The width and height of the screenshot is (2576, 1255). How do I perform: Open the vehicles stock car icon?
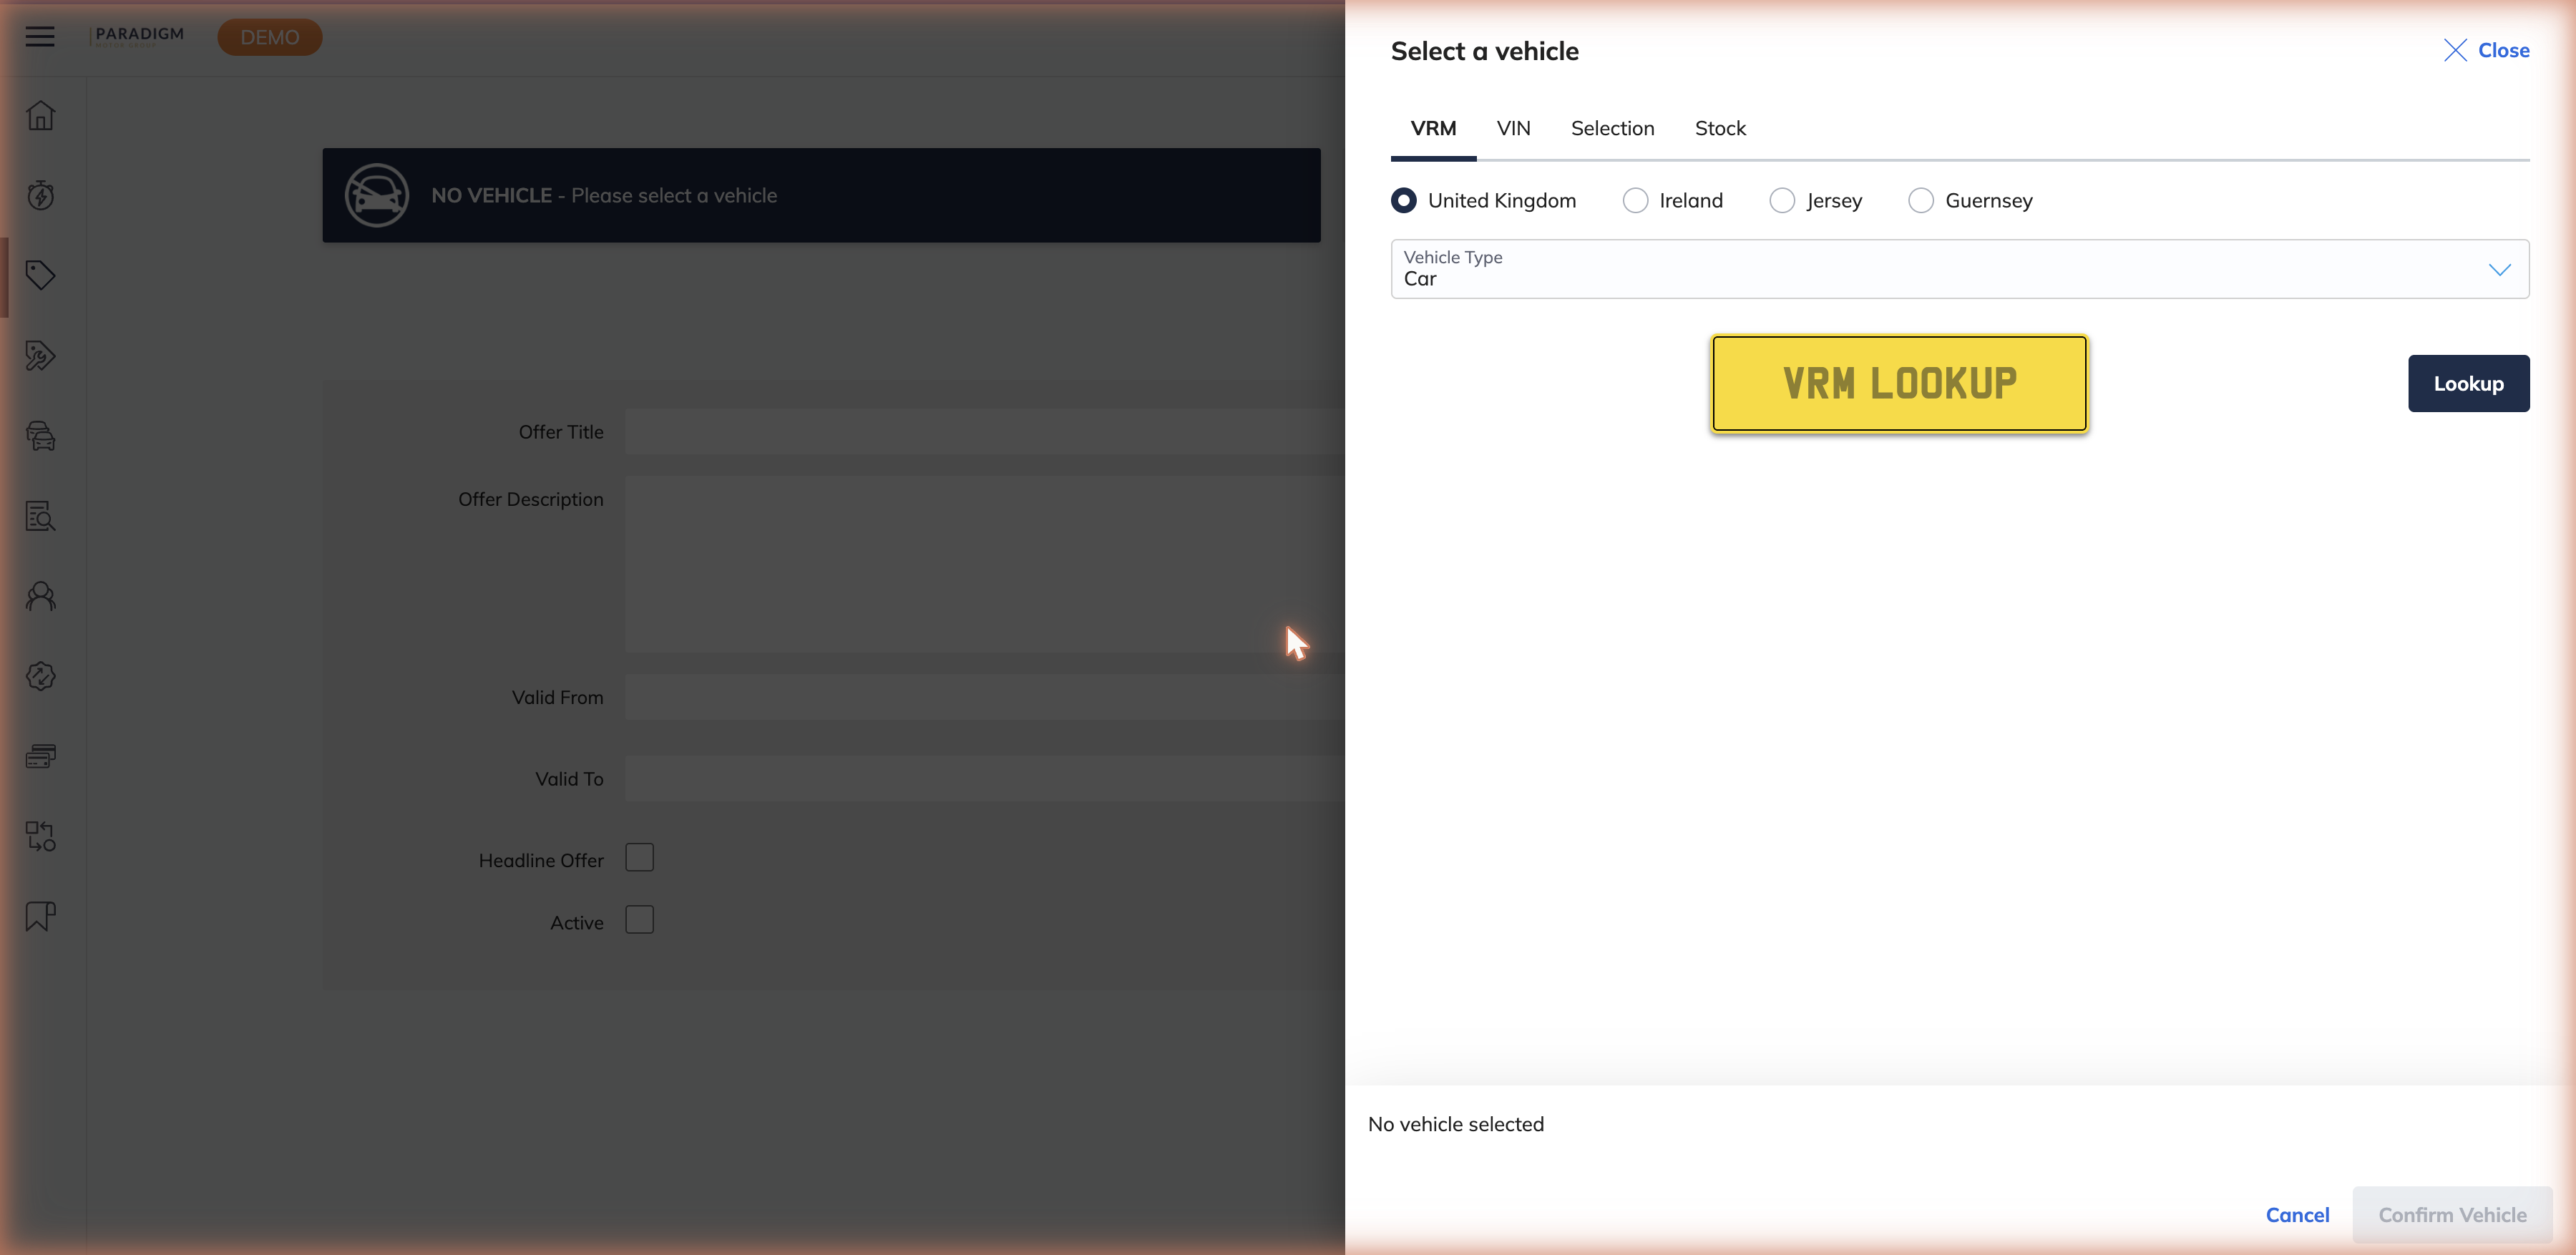40,435
